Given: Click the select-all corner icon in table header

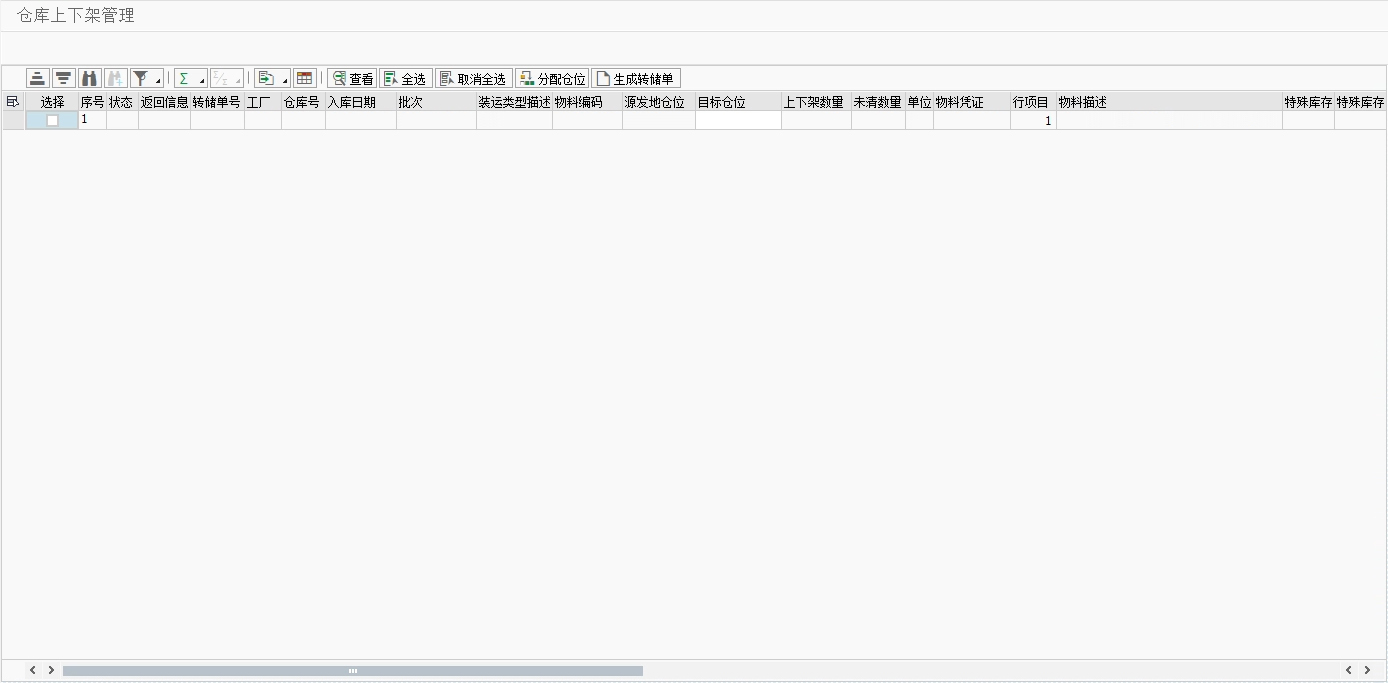Looking at the screenshot, I should pos(13,102).
